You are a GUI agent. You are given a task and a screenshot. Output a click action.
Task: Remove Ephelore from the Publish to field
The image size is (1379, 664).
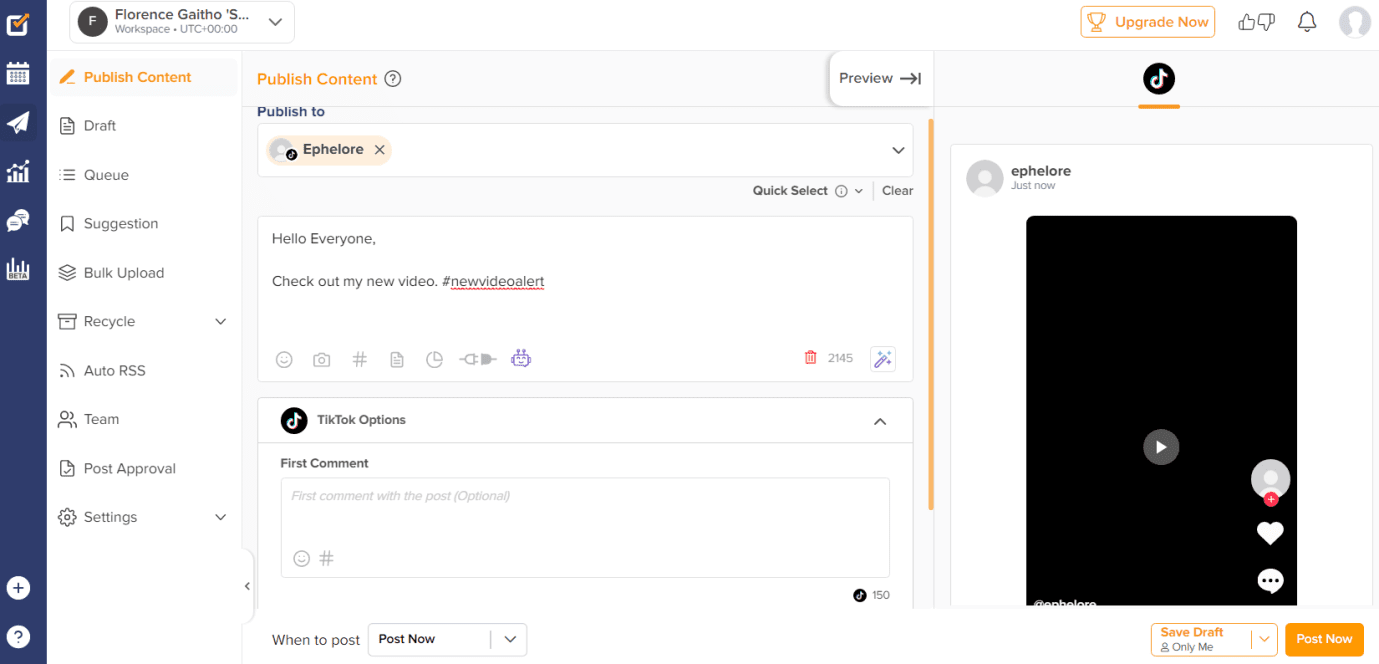pos(379,149)
